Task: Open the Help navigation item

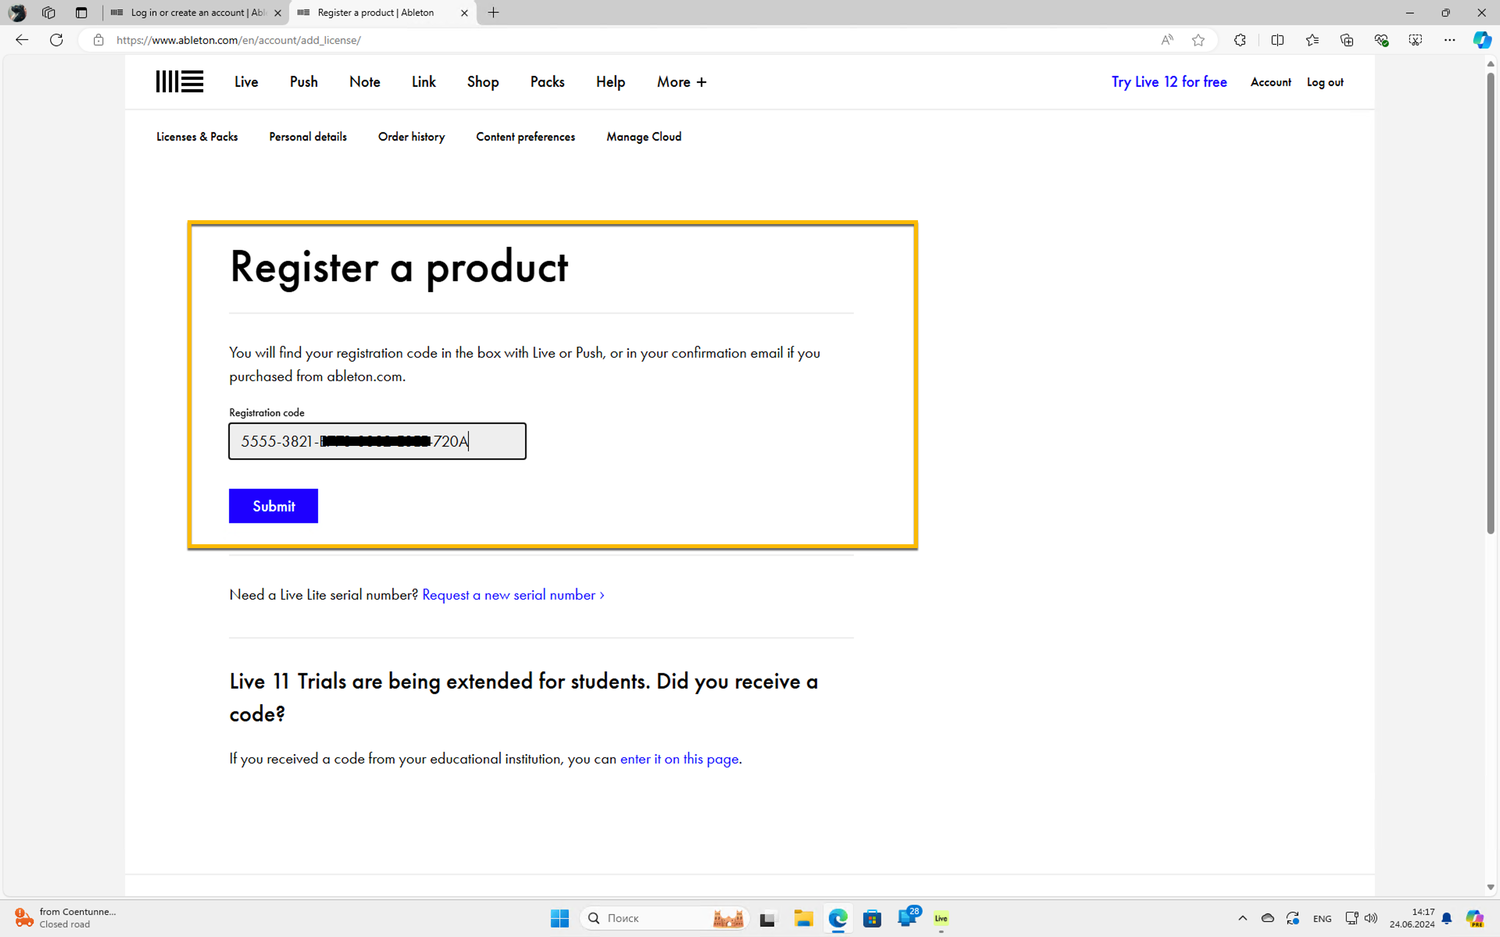Action: point(610,82)
